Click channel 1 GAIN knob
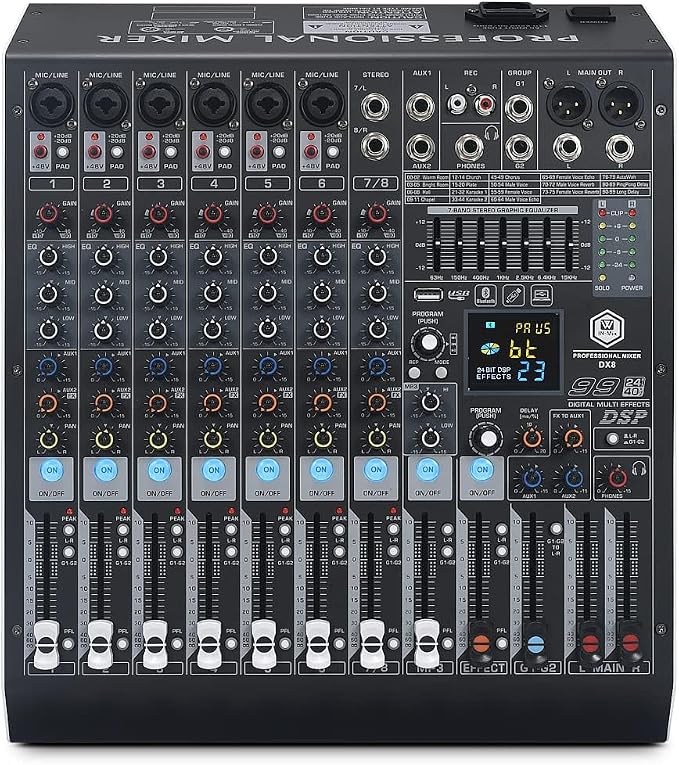Viewport: 679px width, 765px height. 48,214
